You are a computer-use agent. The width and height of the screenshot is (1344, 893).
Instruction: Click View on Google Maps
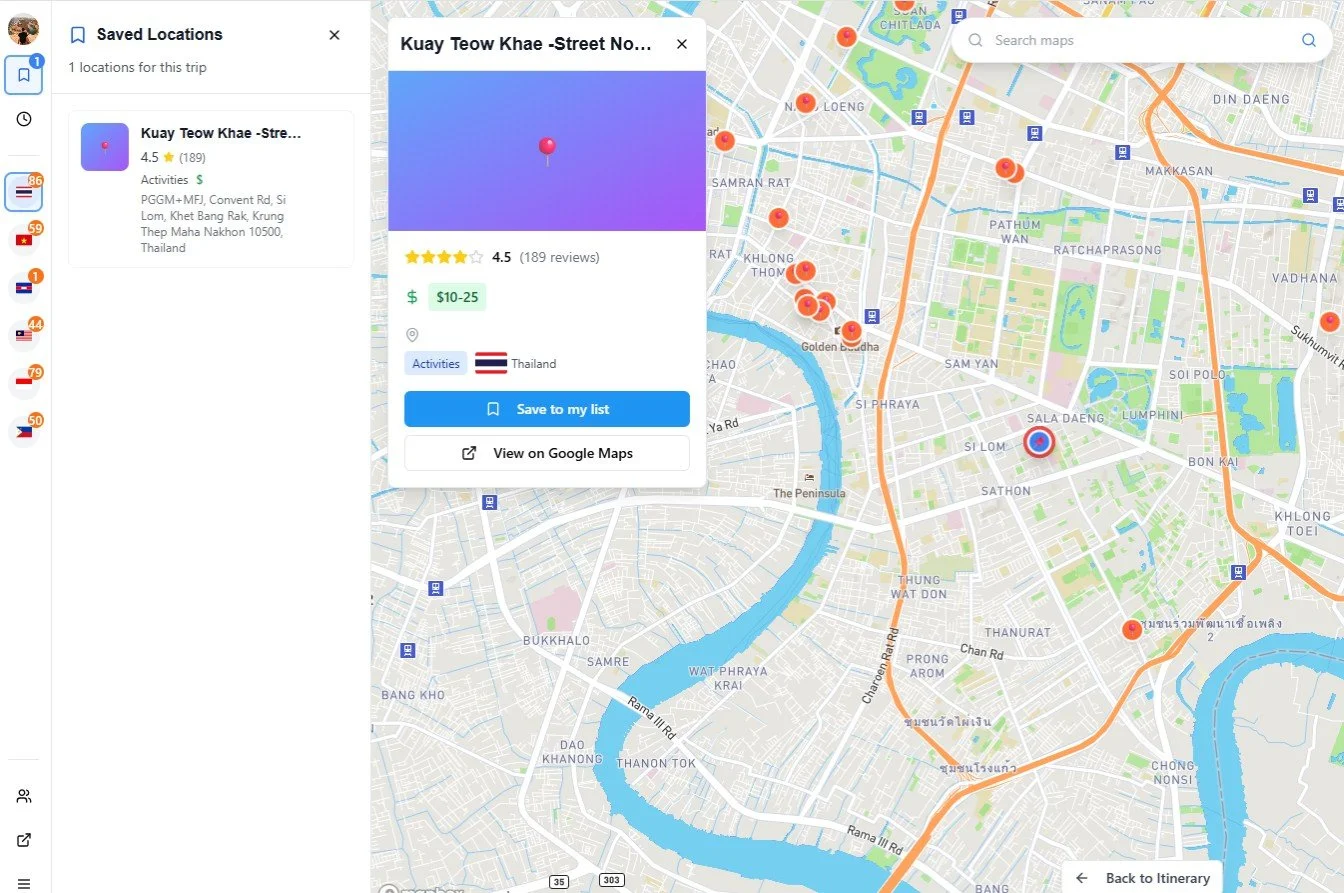click(547, 453)
